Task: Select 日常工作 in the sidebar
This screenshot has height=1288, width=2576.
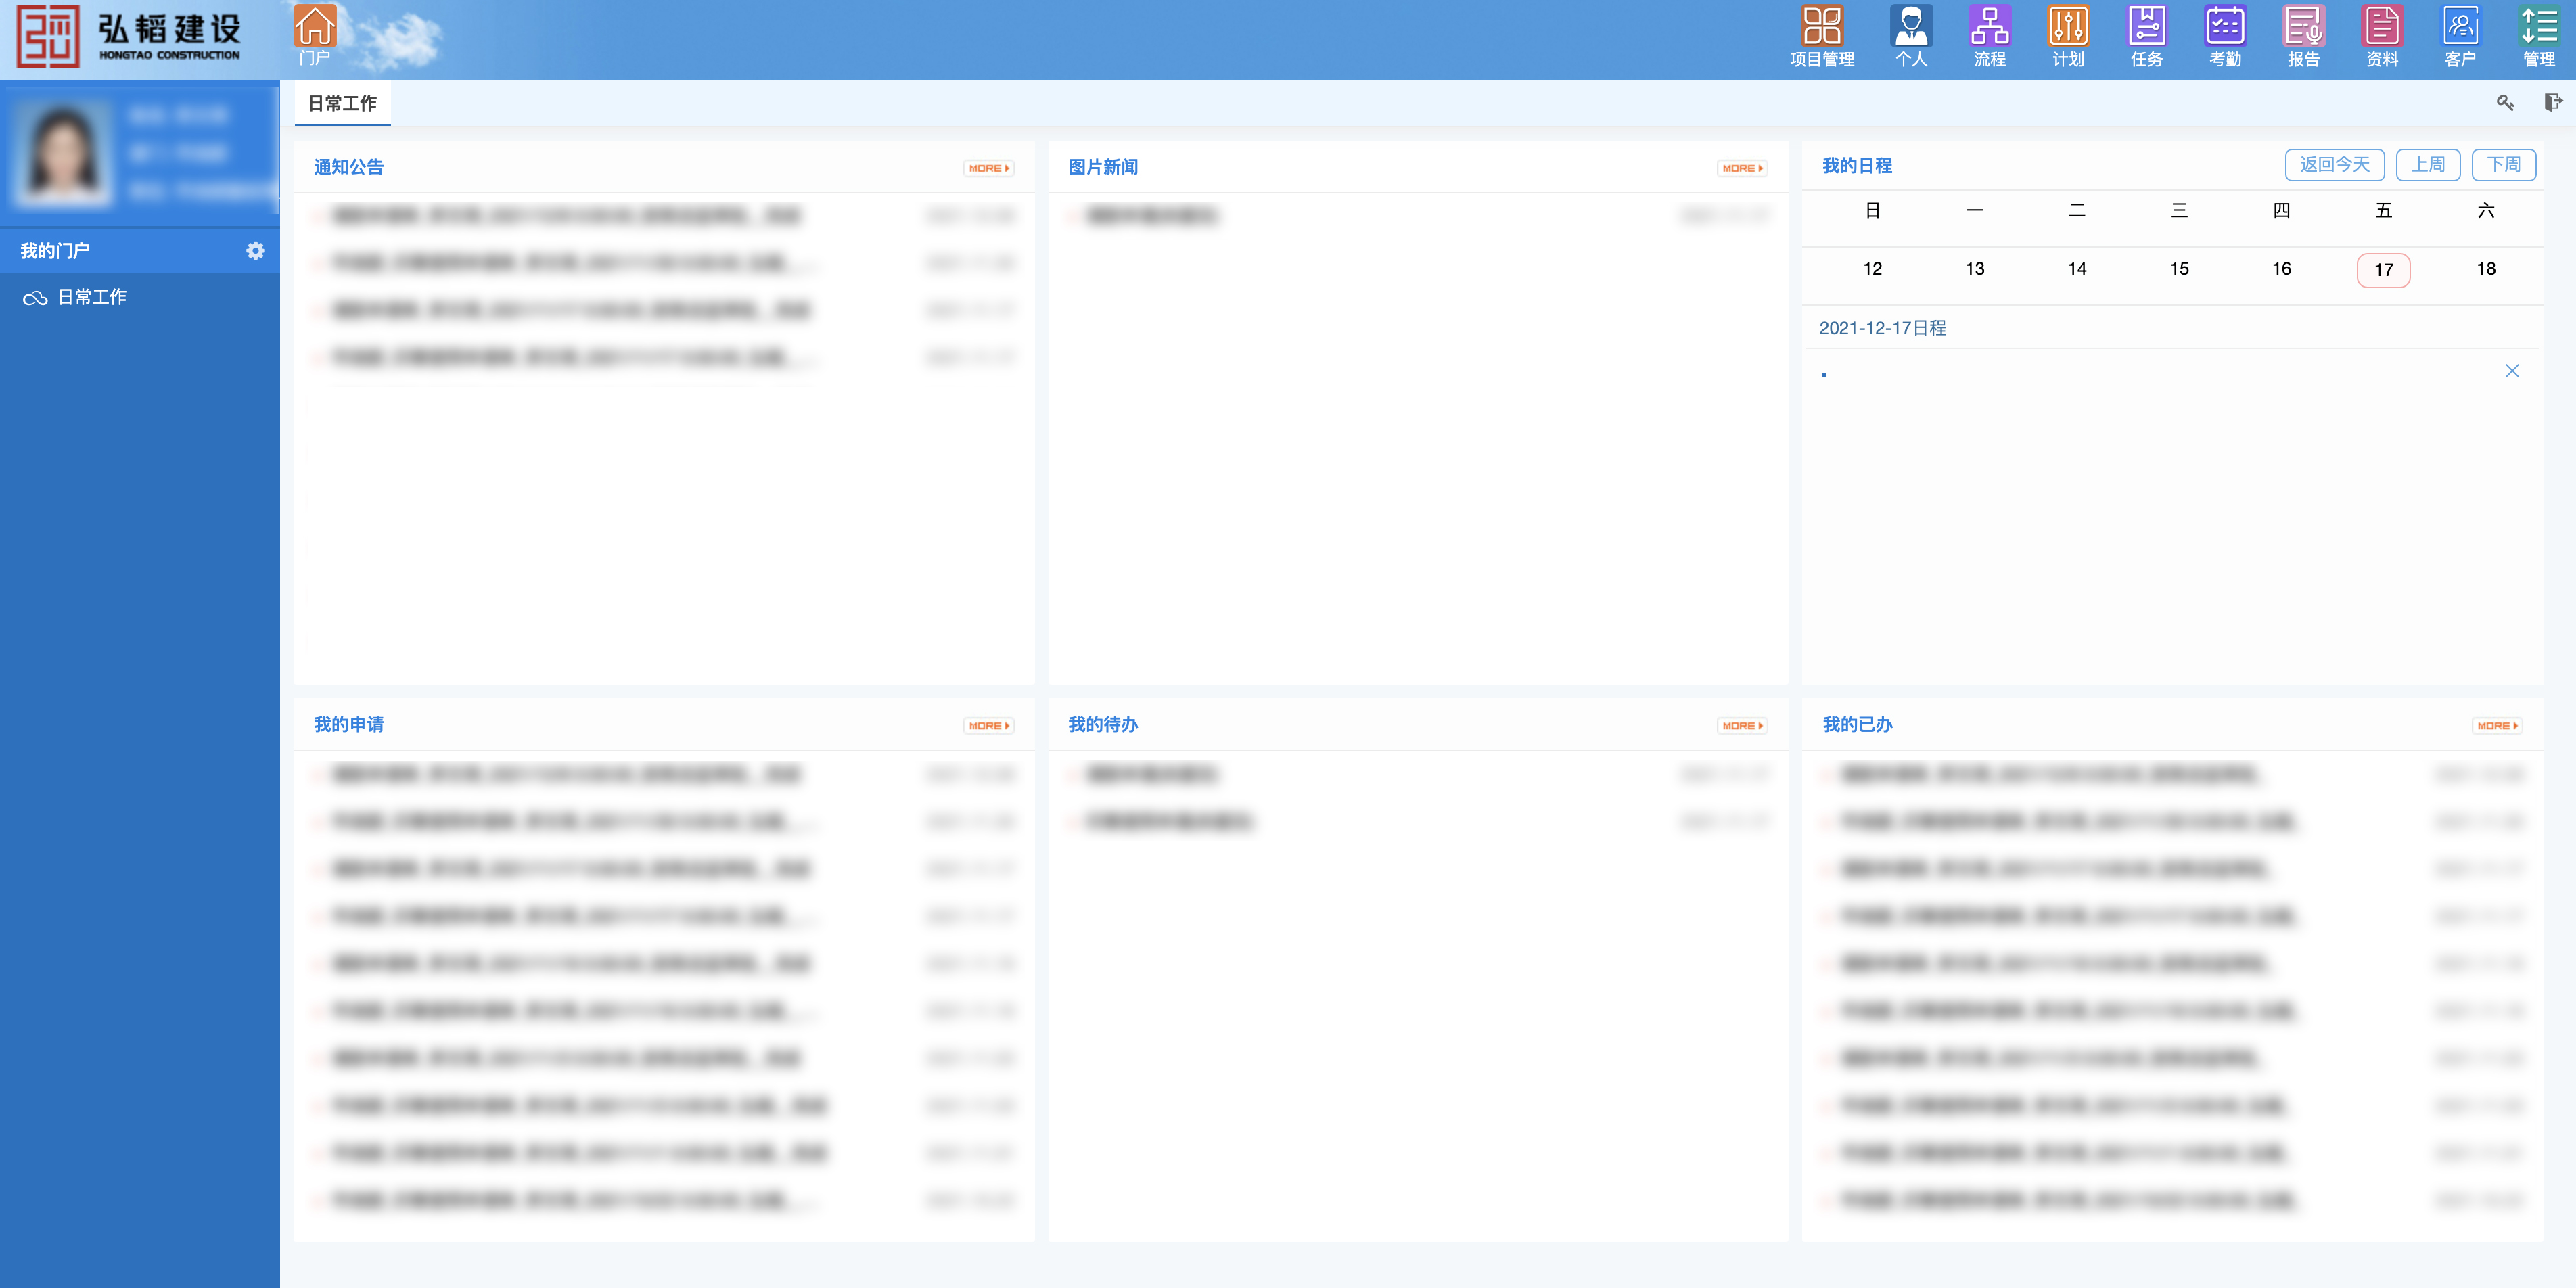Action: pyautogui.click(x=91, y=297)
